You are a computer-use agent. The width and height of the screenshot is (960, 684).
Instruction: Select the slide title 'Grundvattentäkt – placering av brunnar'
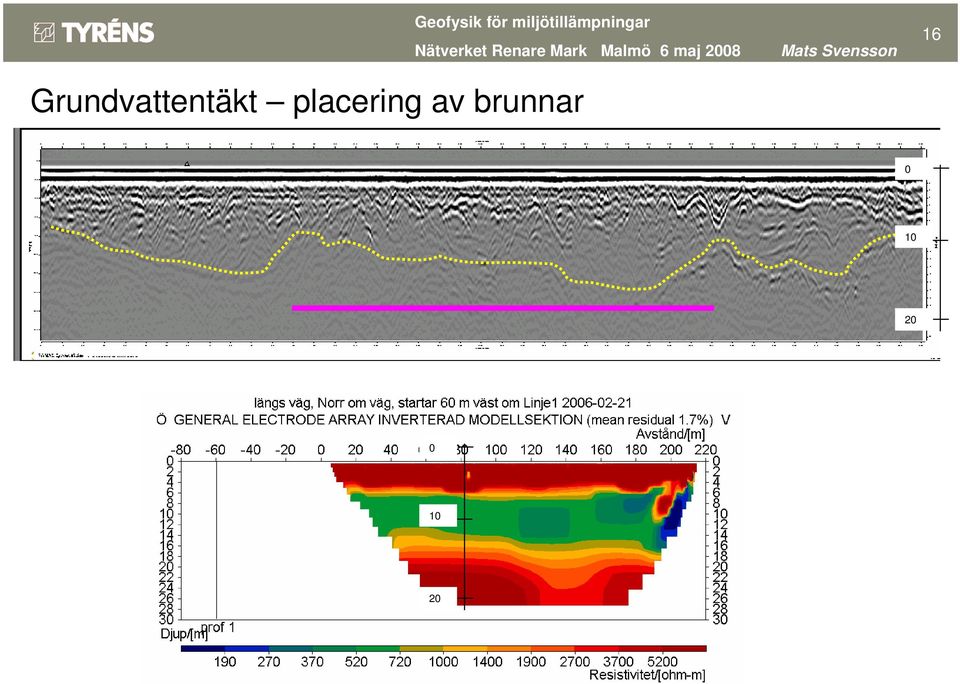coord(307,101)
